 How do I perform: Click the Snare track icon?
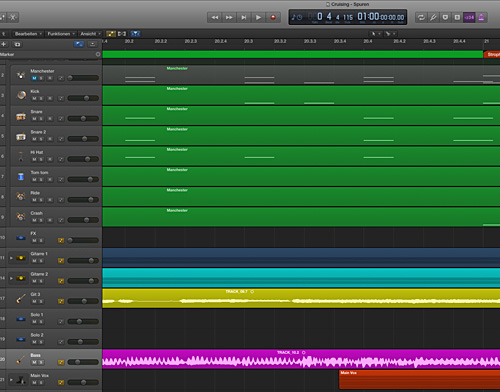coord(21,116)
